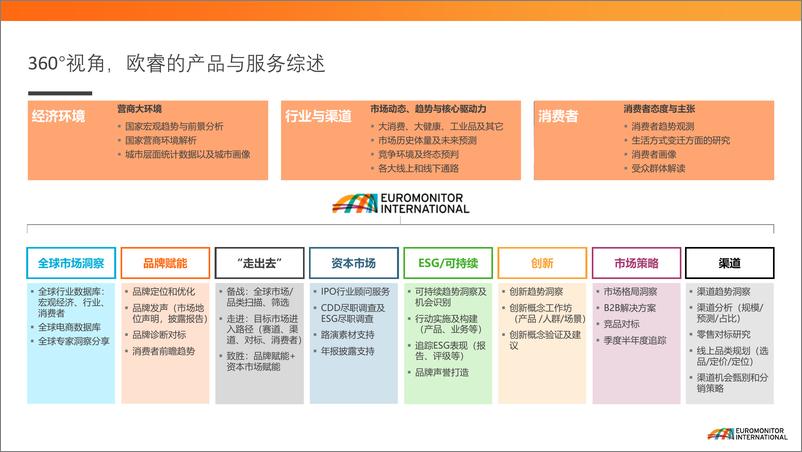
Task: Click '可持续趋势洞察及机会识别' bullet
Action: pyautogui.click(x=451, y=297)
